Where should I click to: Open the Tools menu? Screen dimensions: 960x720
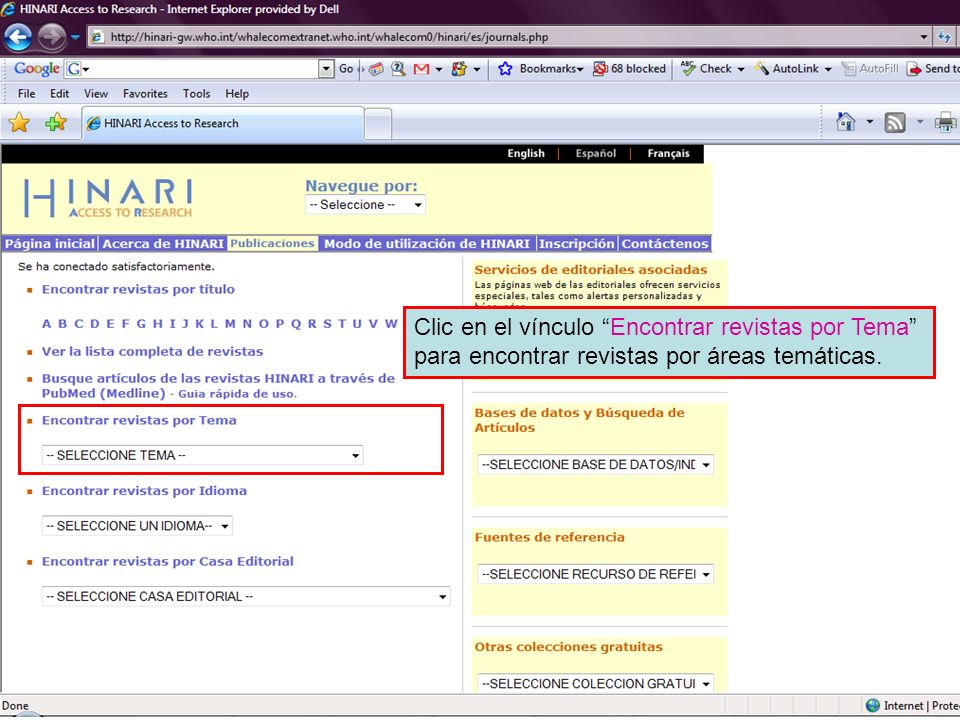(x=197, y=94)
